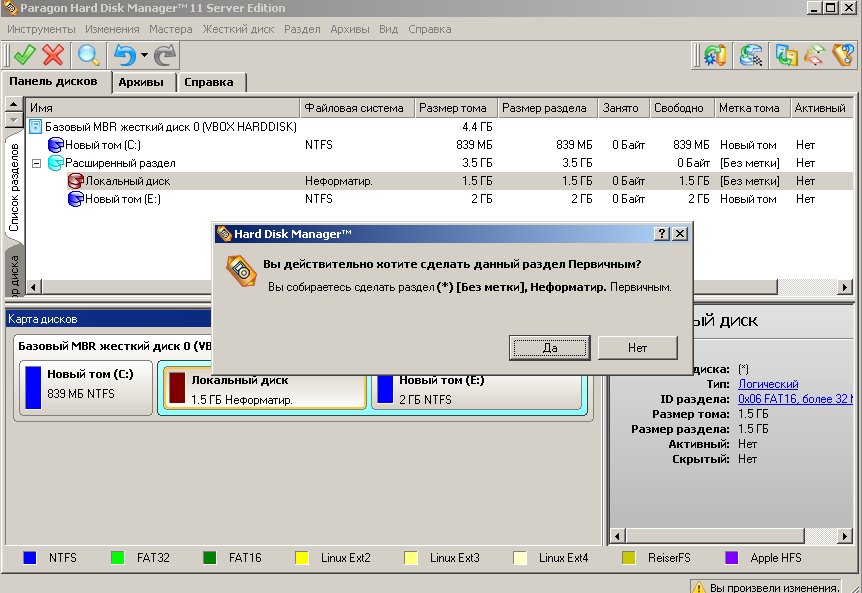Click the gray Redo arrow icon
The width and height of the screenshot is (862, 593).
(x=165, y=55)
